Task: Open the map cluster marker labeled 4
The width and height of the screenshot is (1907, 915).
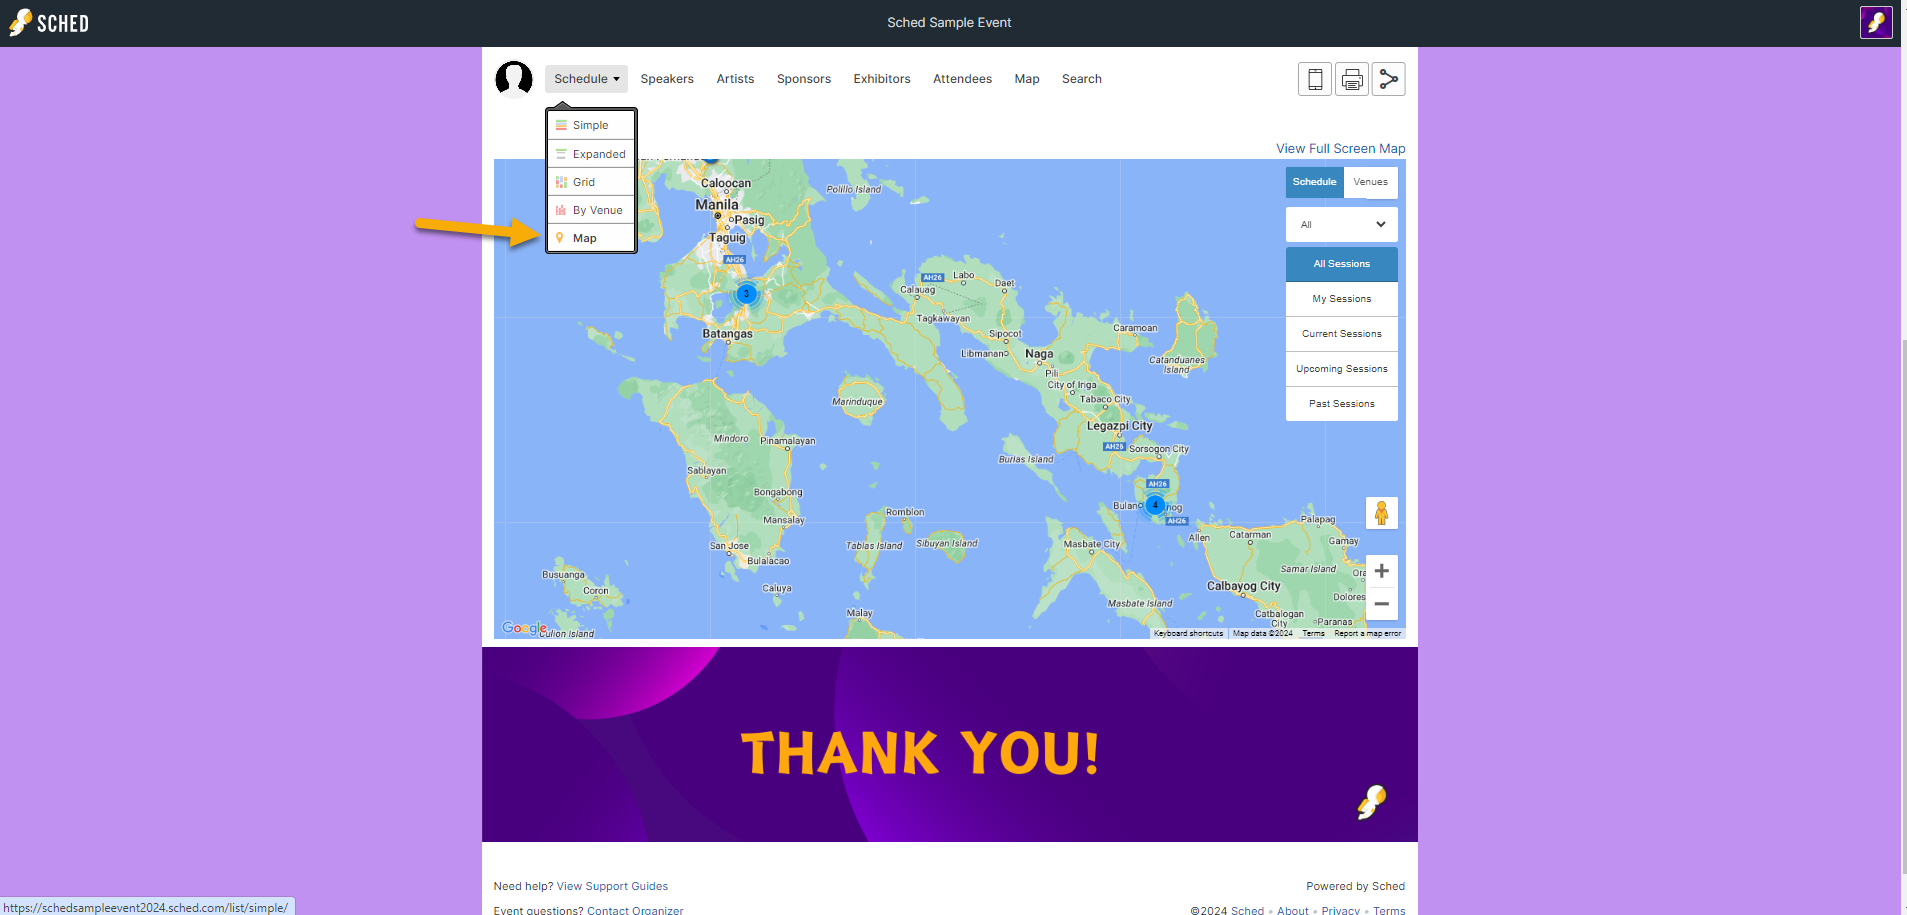Action: 1155,505
